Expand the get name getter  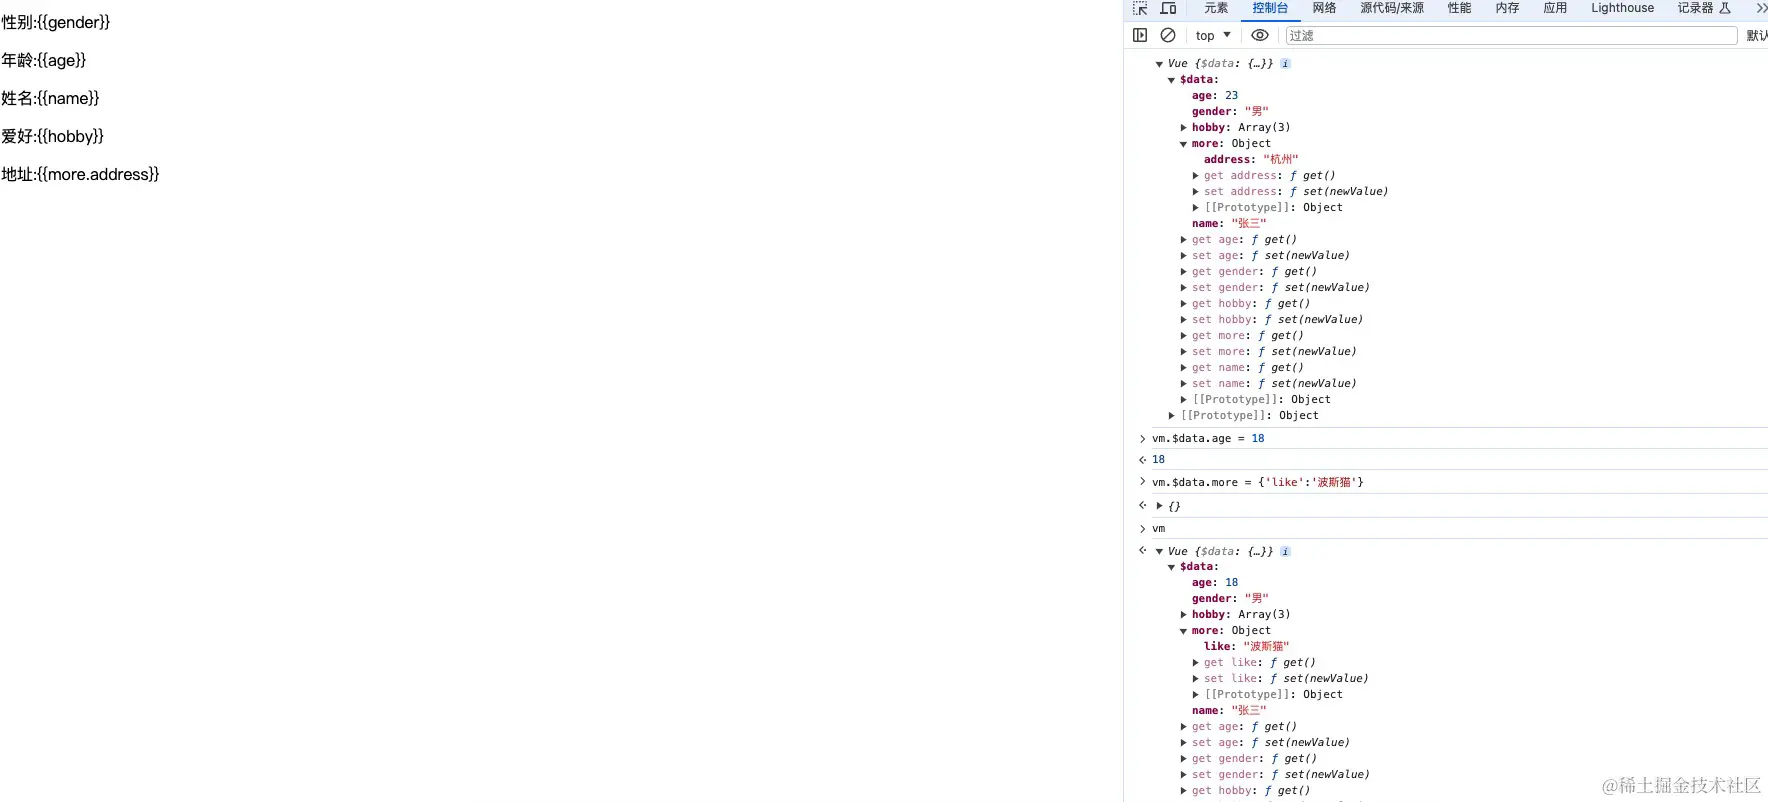1184,368
